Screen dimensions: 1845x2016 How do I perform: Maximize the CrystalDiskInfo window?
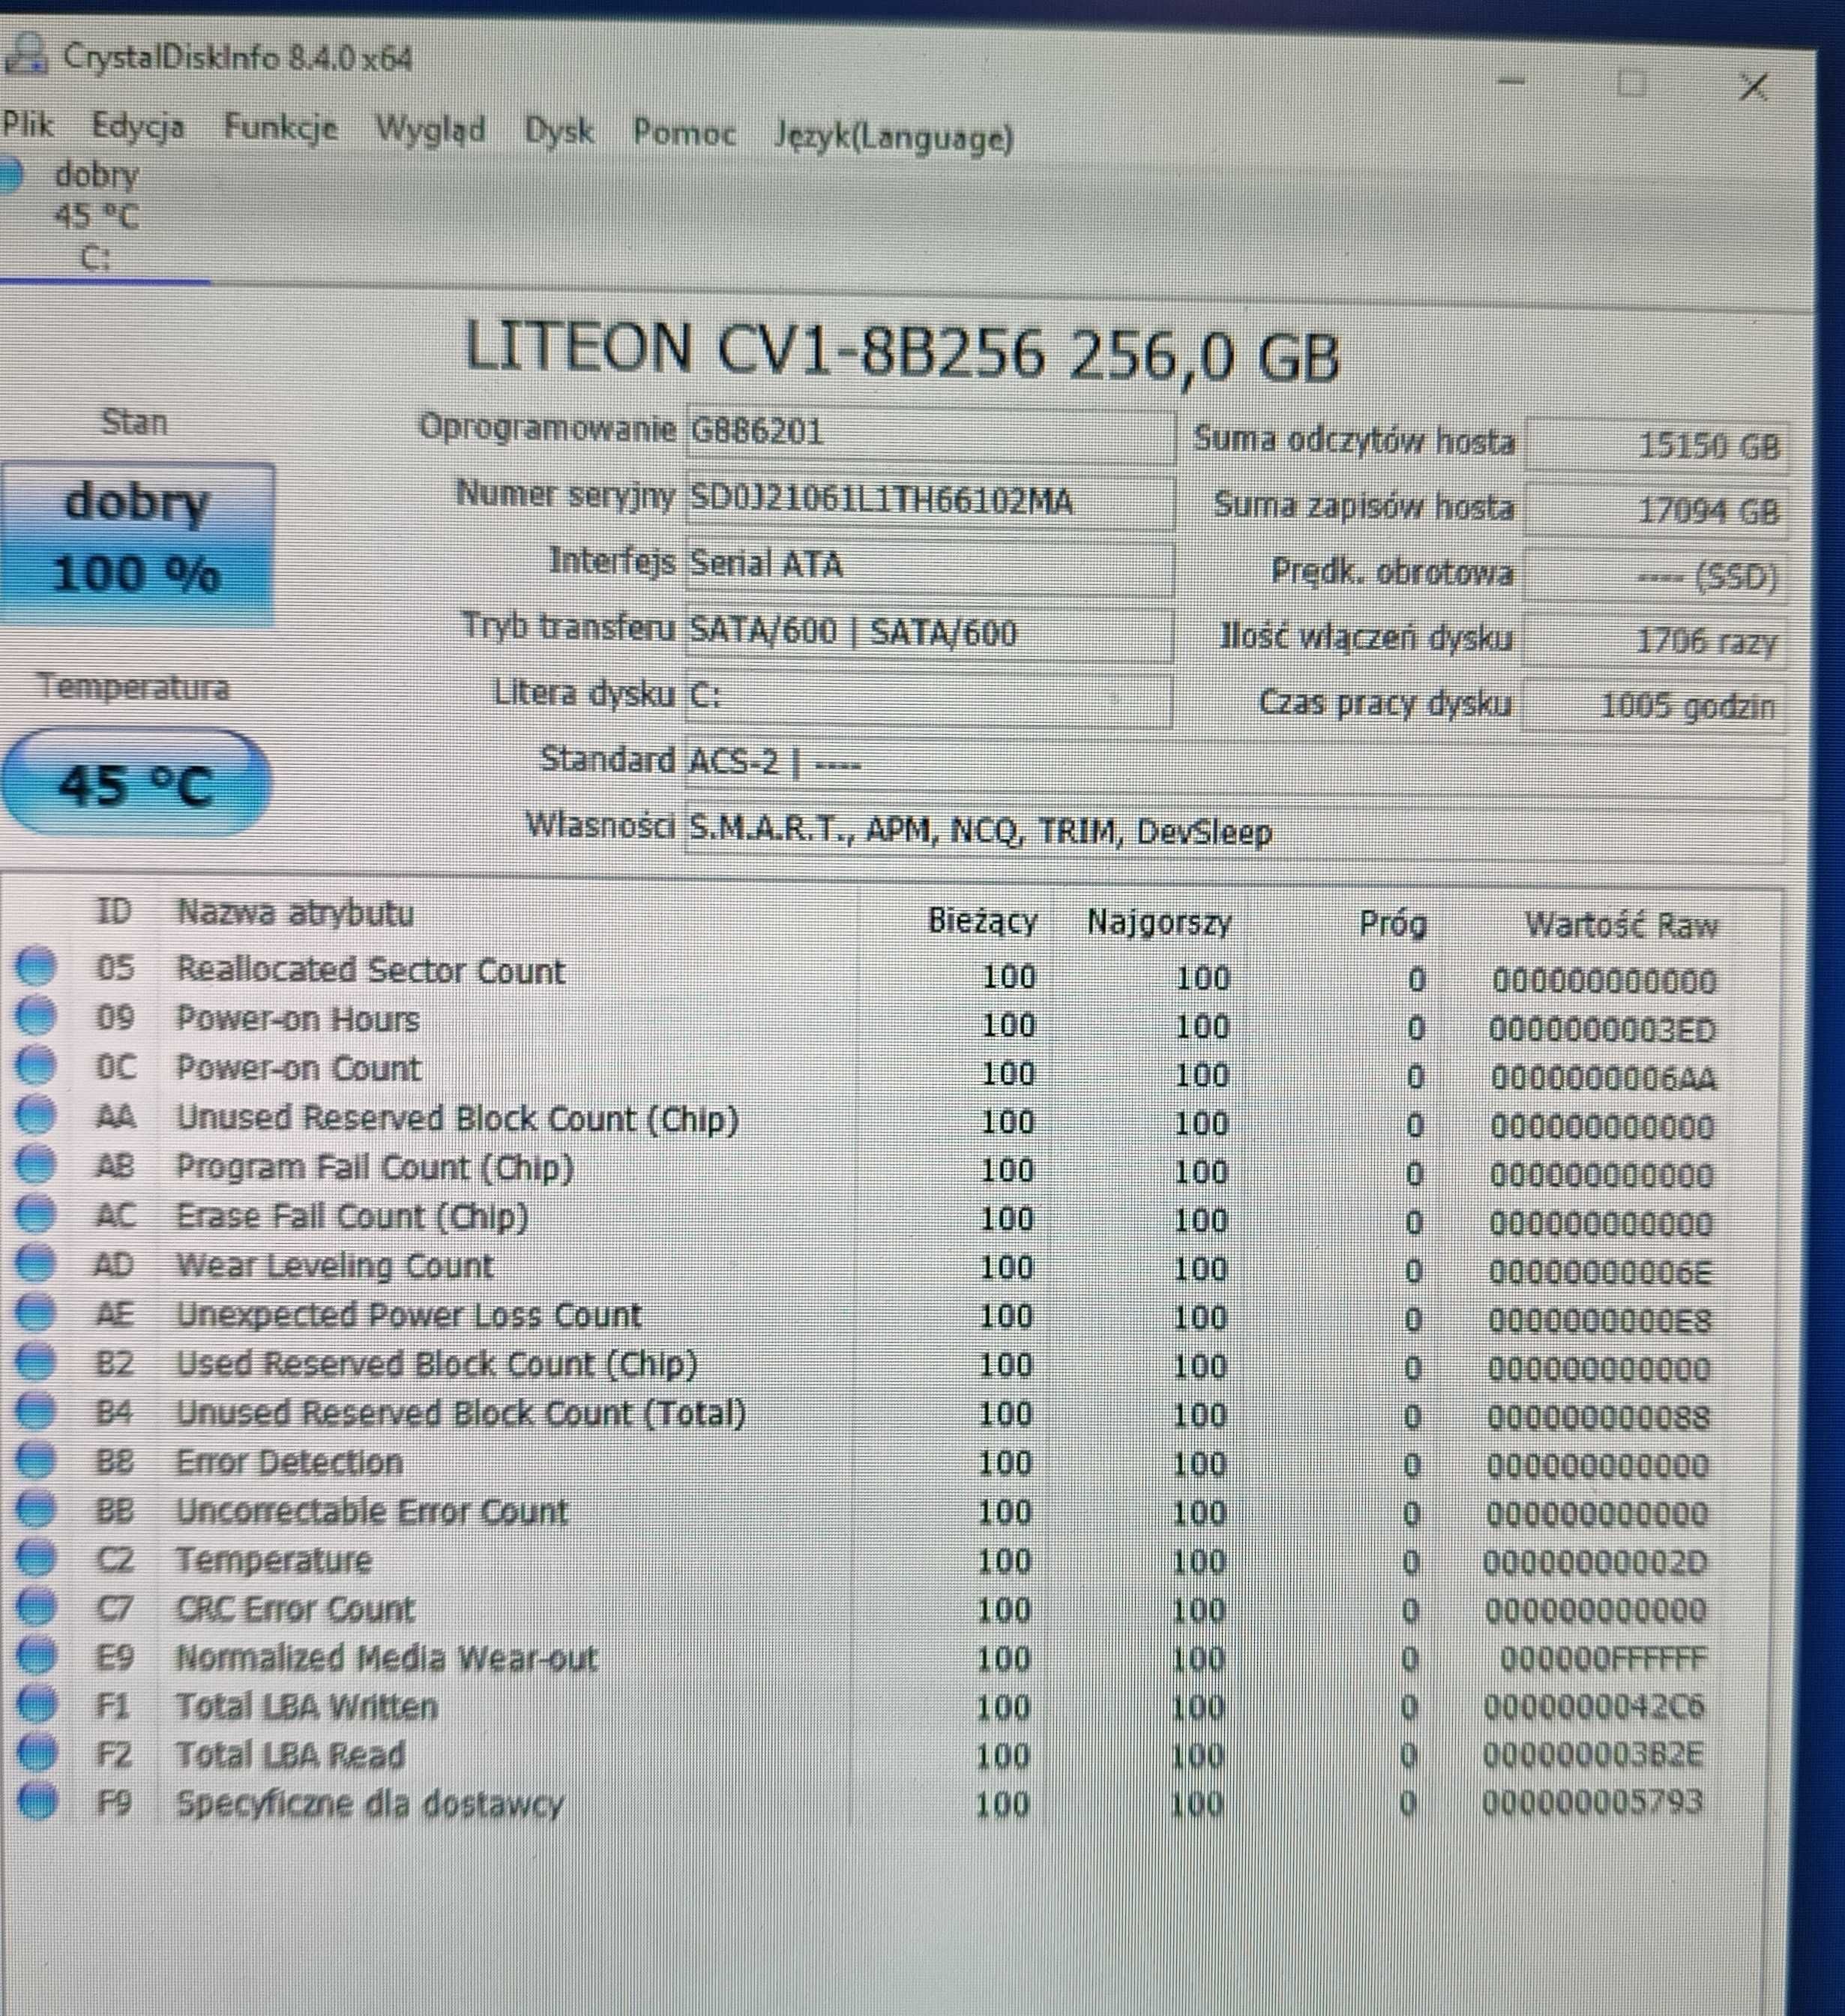[1631, 83]
